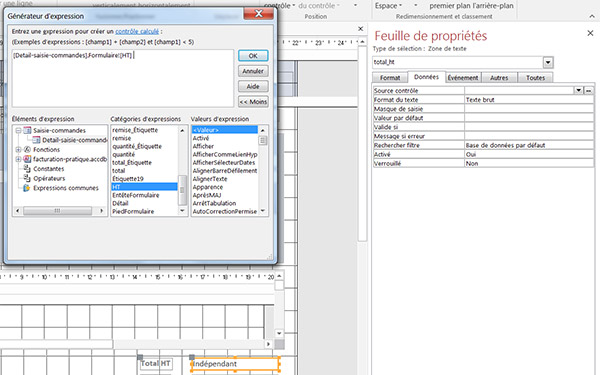This screenshot has width=600, height=375.
Task: Click in the expression text box
Action: click(x=123, y=78)
